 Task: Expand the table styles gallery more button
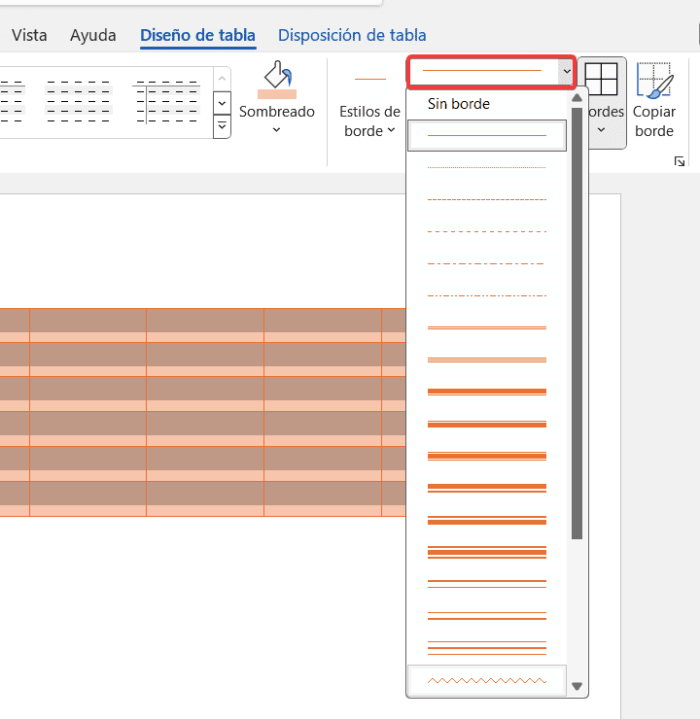click(222, 126)
